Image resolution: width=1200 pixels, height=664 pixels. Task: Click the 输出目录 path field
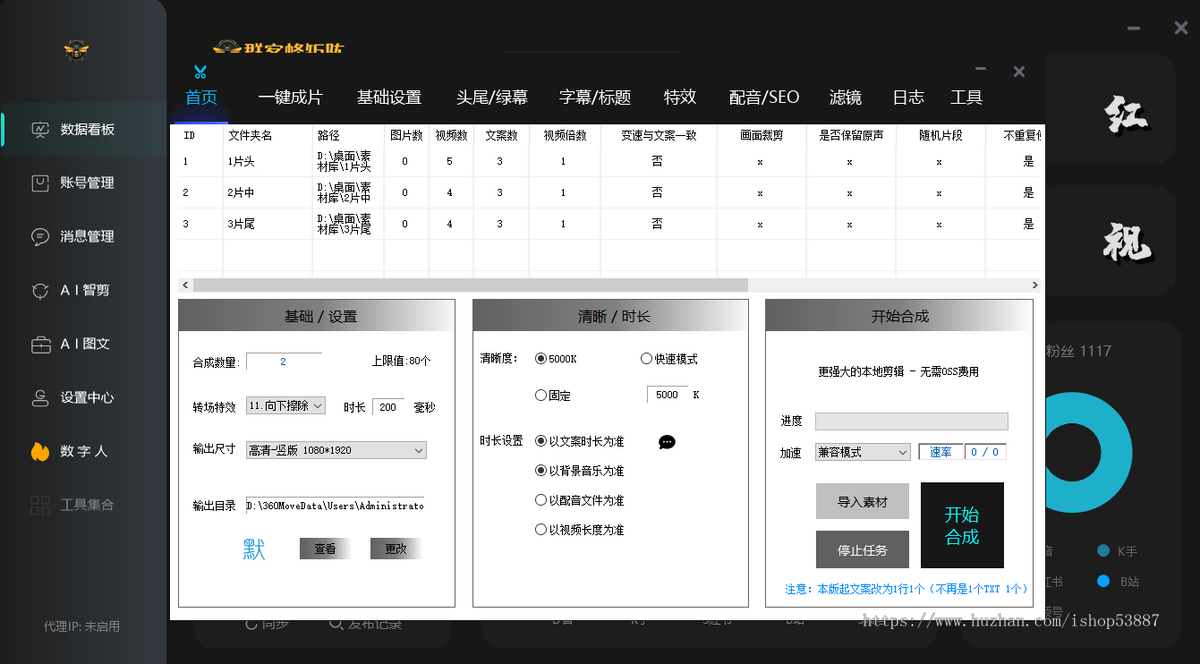pyautogui.click(x=335, y=505)
